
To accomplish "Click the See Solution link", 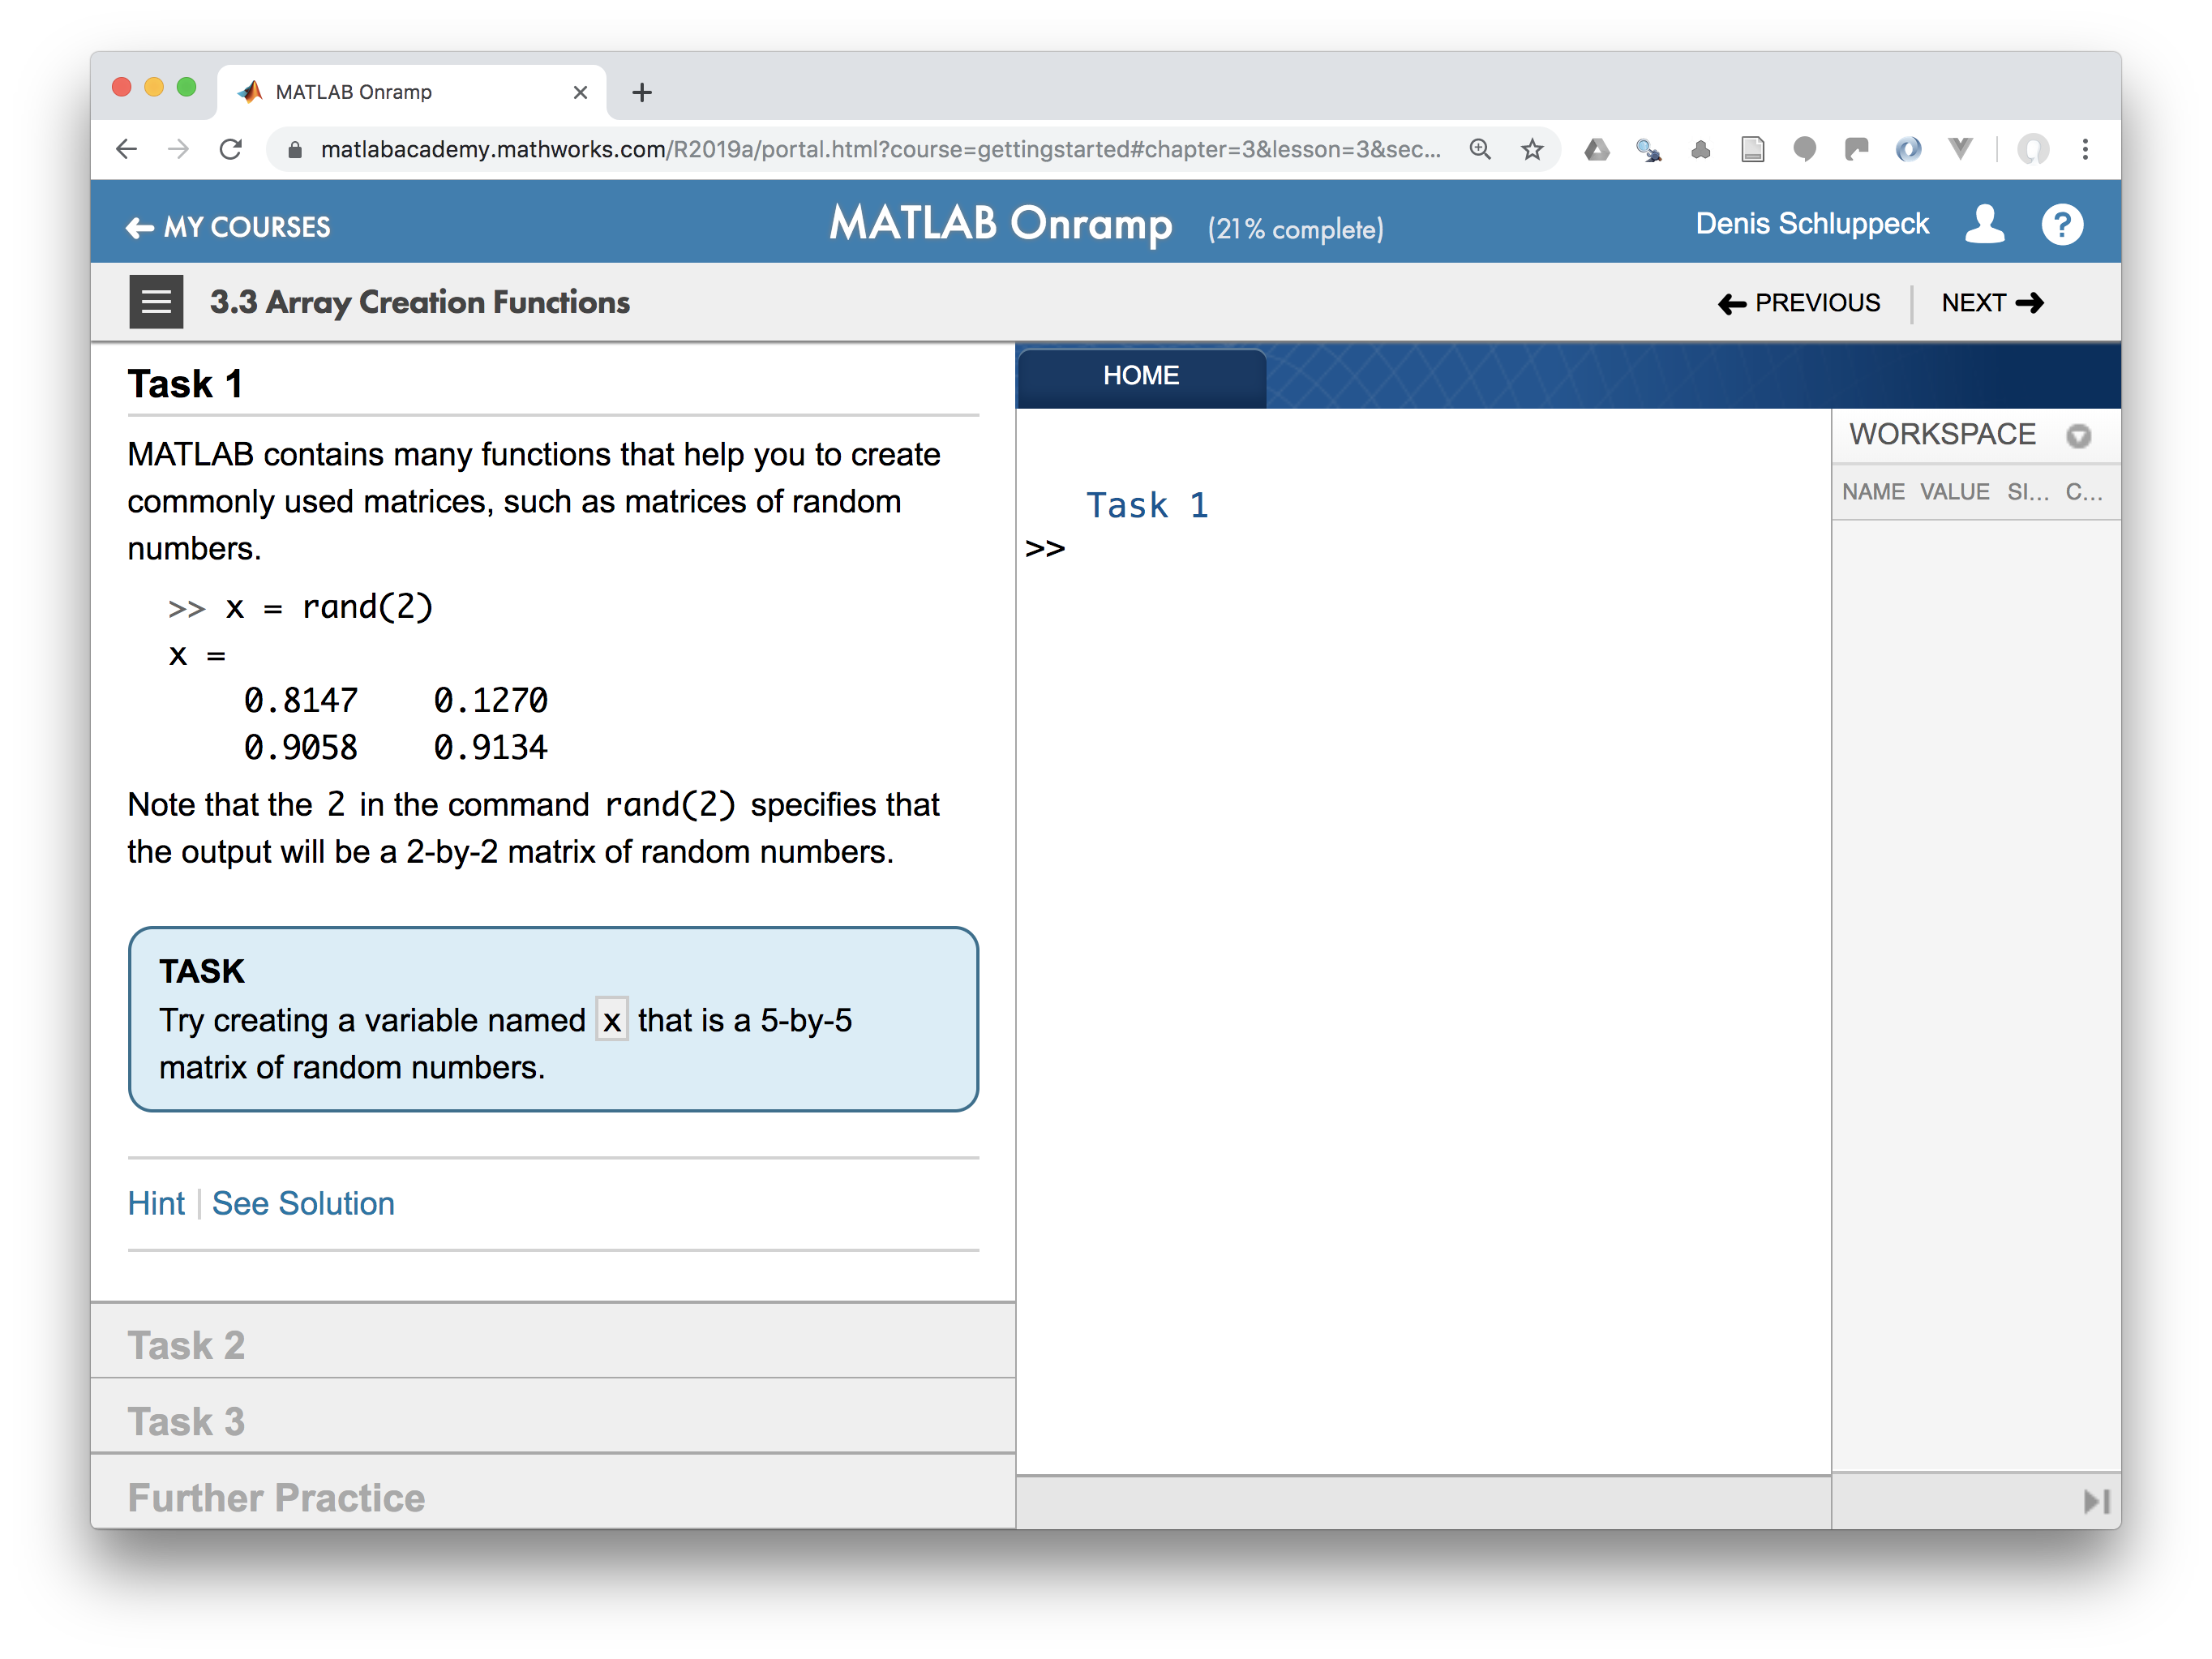I will pyautogui.click(x=307, y=1202).
